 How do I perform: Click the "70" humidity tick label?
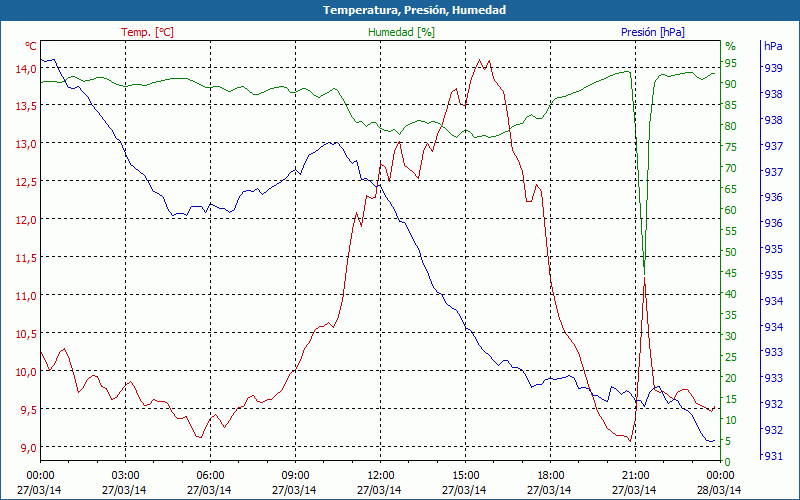[731, 168]
